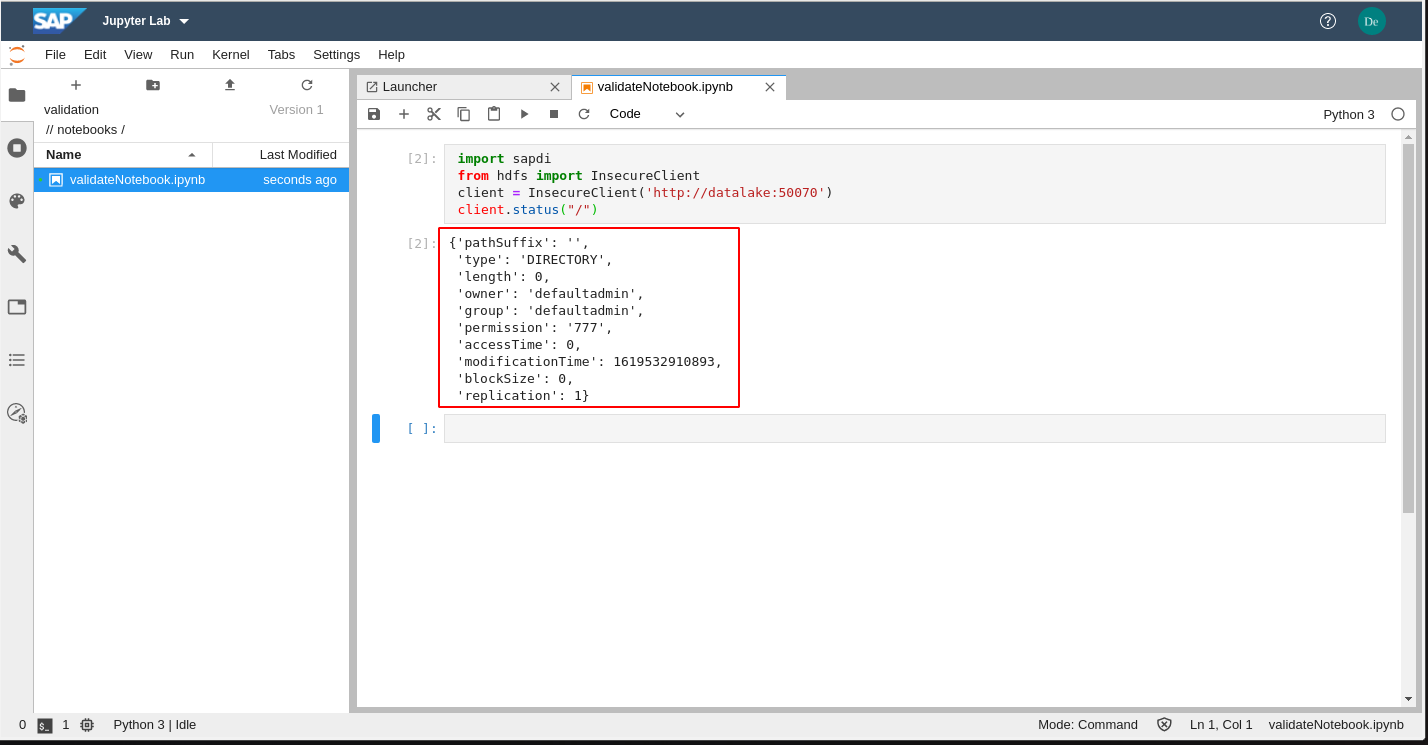Create a new folder in file browser
This screenshot has height=745, width=1428.
pos(153,85)
